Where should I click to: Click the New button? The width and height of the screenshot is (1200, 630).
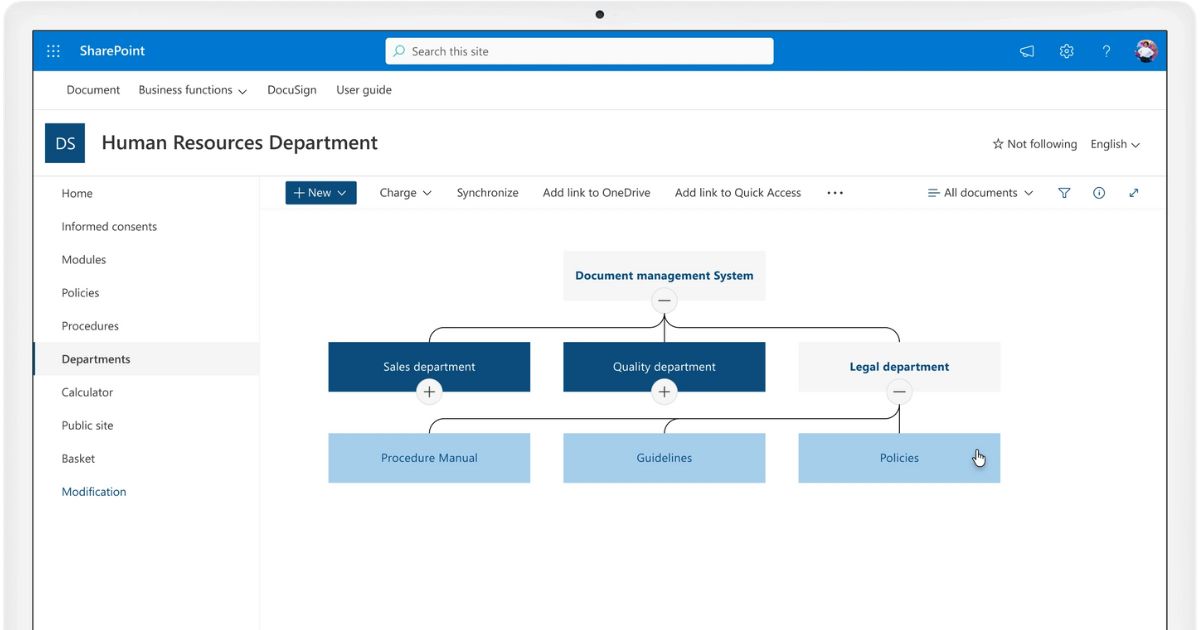pyautogui.click(x=320, y=193)
